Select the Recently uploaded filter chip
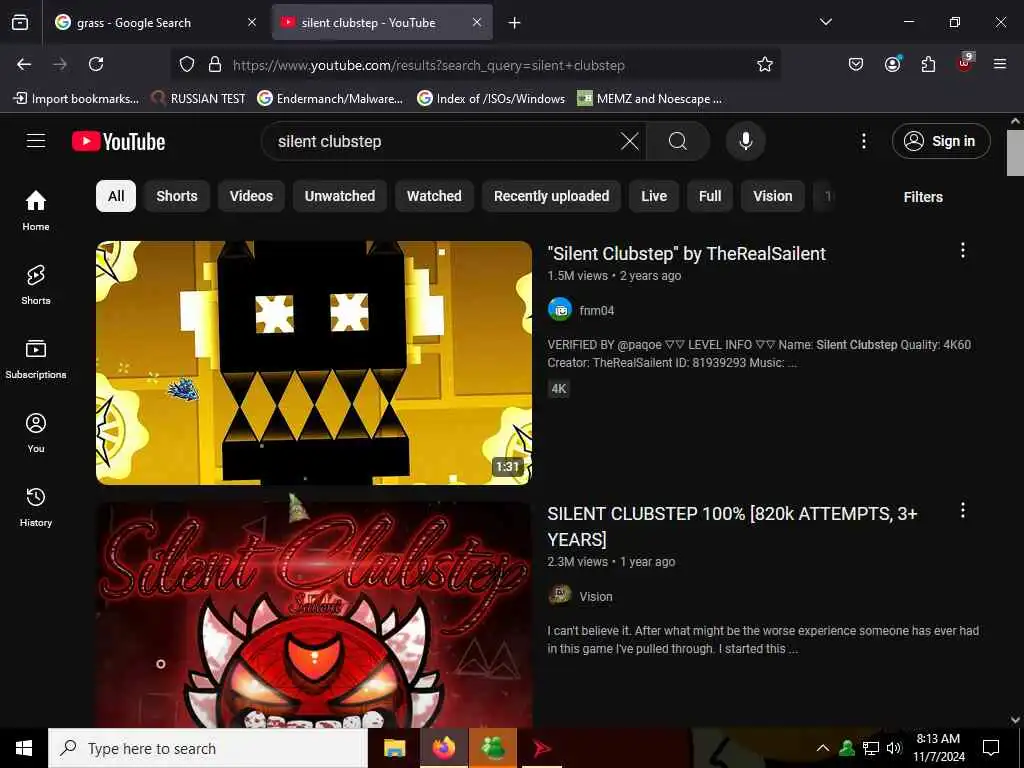This screenshot has height=768, width=1024. point(551,196)
